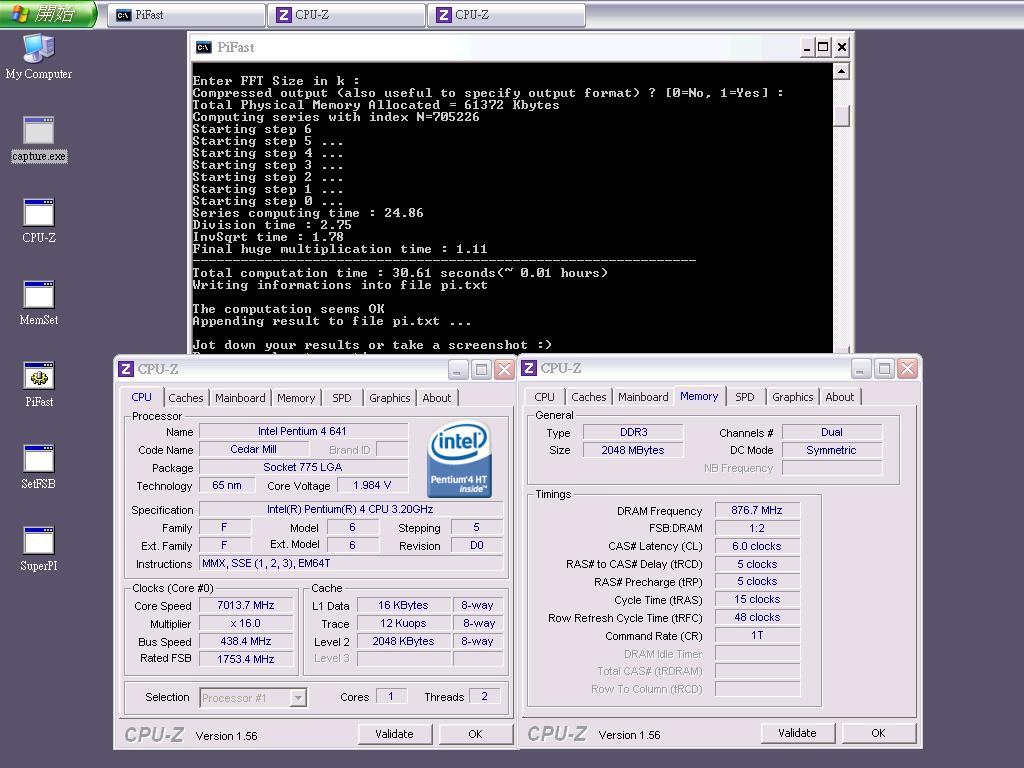
Task: Open SPD tab in right CPU-Z window
Action: pyautogui.click(x=744, y=397)
